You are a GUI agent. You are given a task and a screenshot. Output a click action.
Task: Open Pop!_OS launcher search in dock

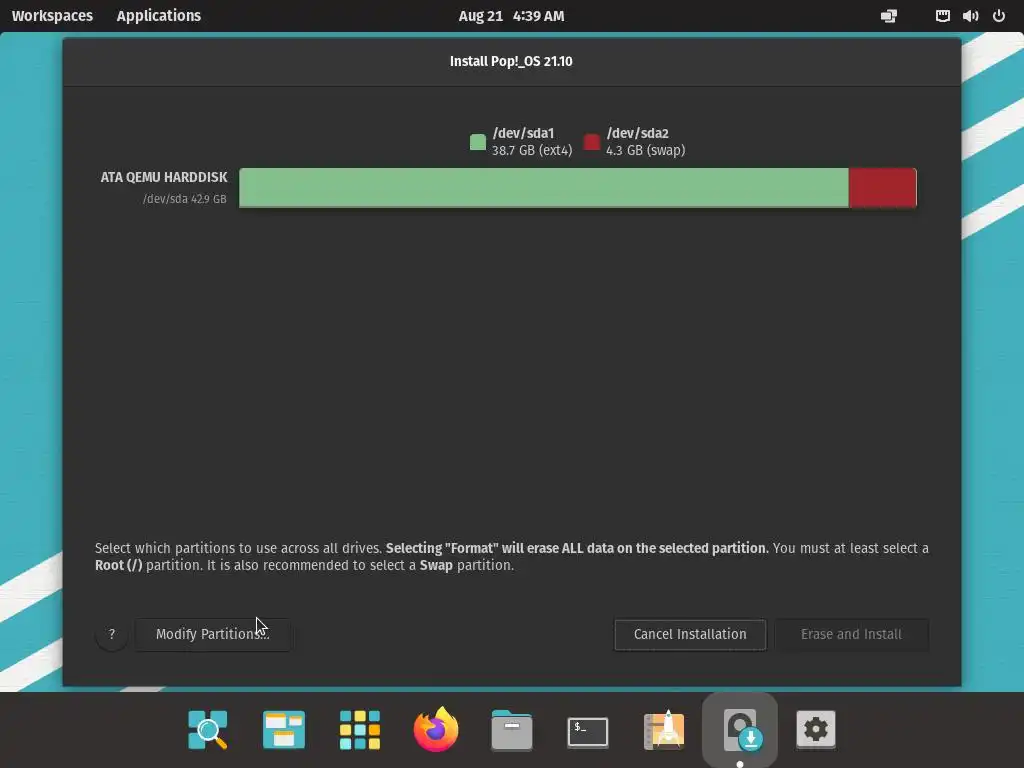pos(208,729)
